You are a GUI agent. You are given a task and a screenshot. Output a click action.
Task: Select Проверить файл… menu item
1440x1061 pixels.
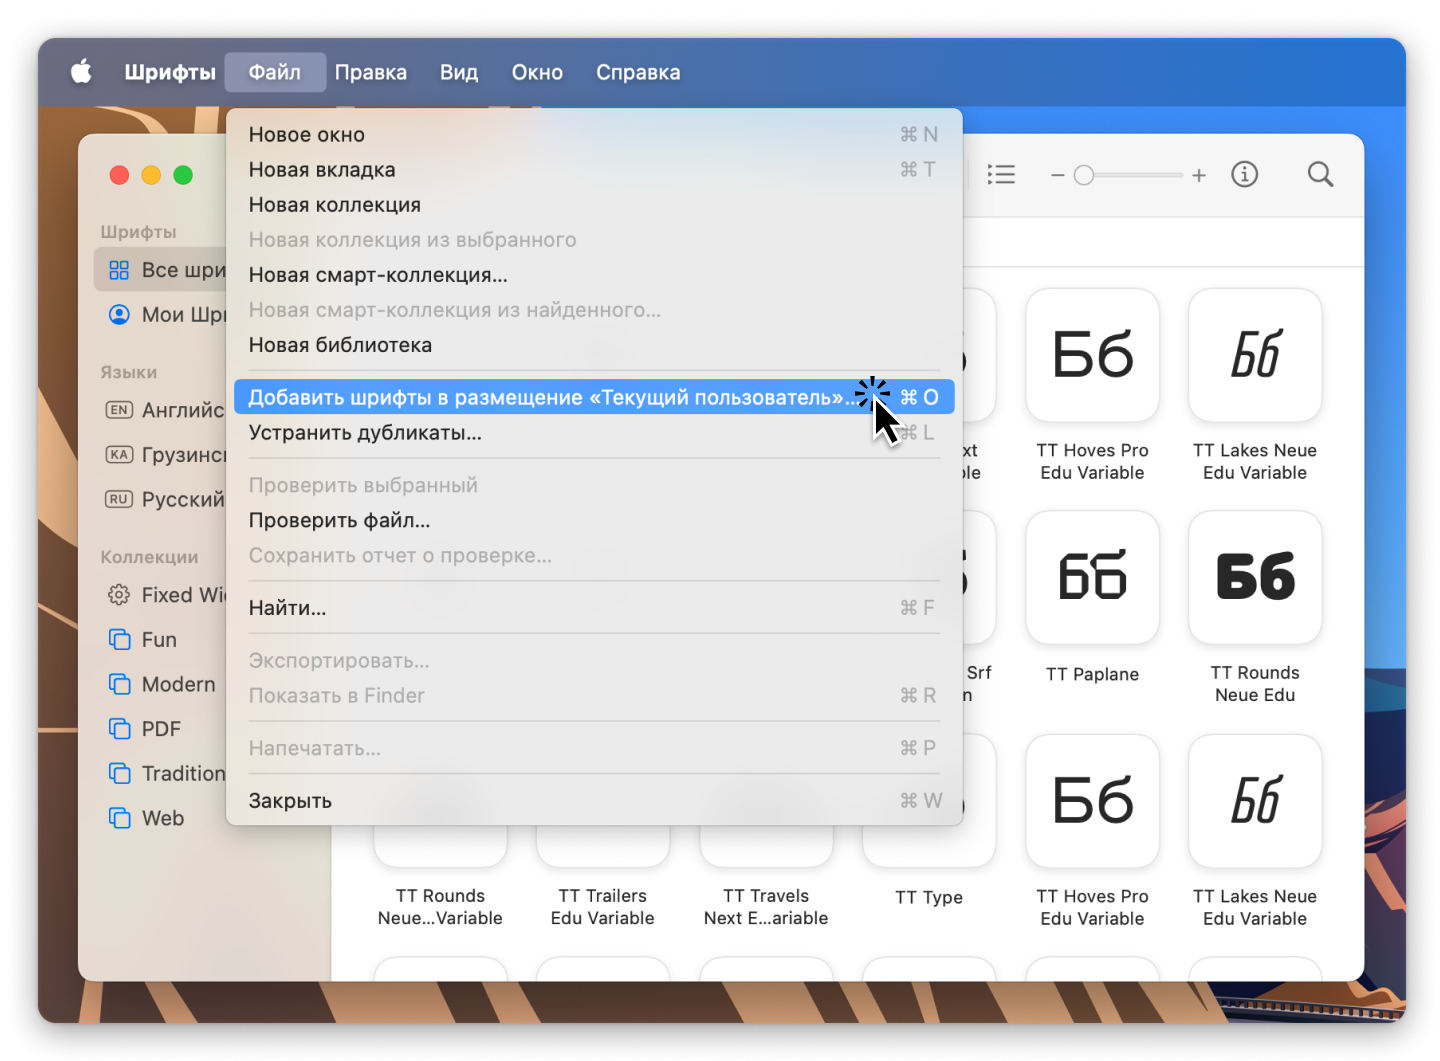click(594, 520)
